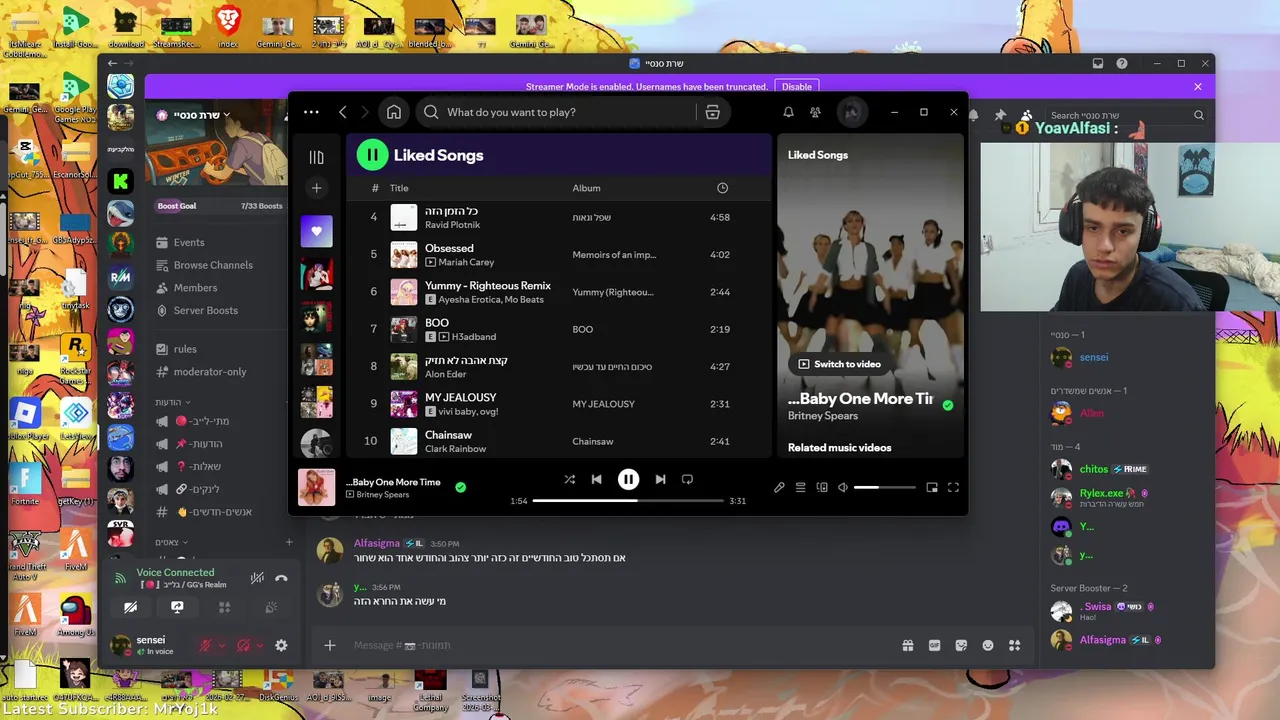The image size is (1280, 720).
Task: Toggle shuffle in Spotify player
Action: (x=569, y=479)
